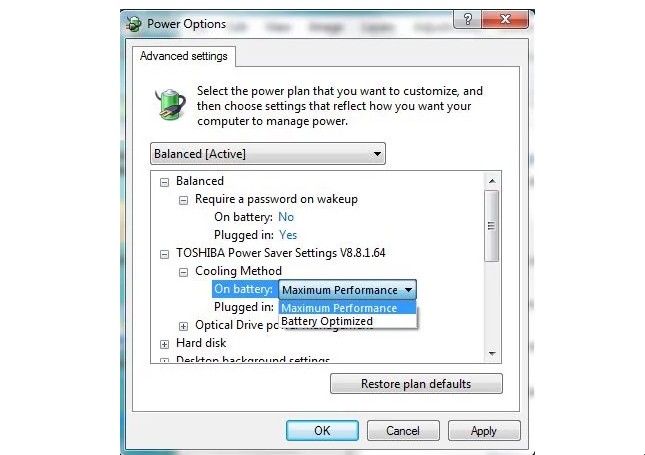
Task: Collapse the Balanced tree node
Action: coord(164,182)
